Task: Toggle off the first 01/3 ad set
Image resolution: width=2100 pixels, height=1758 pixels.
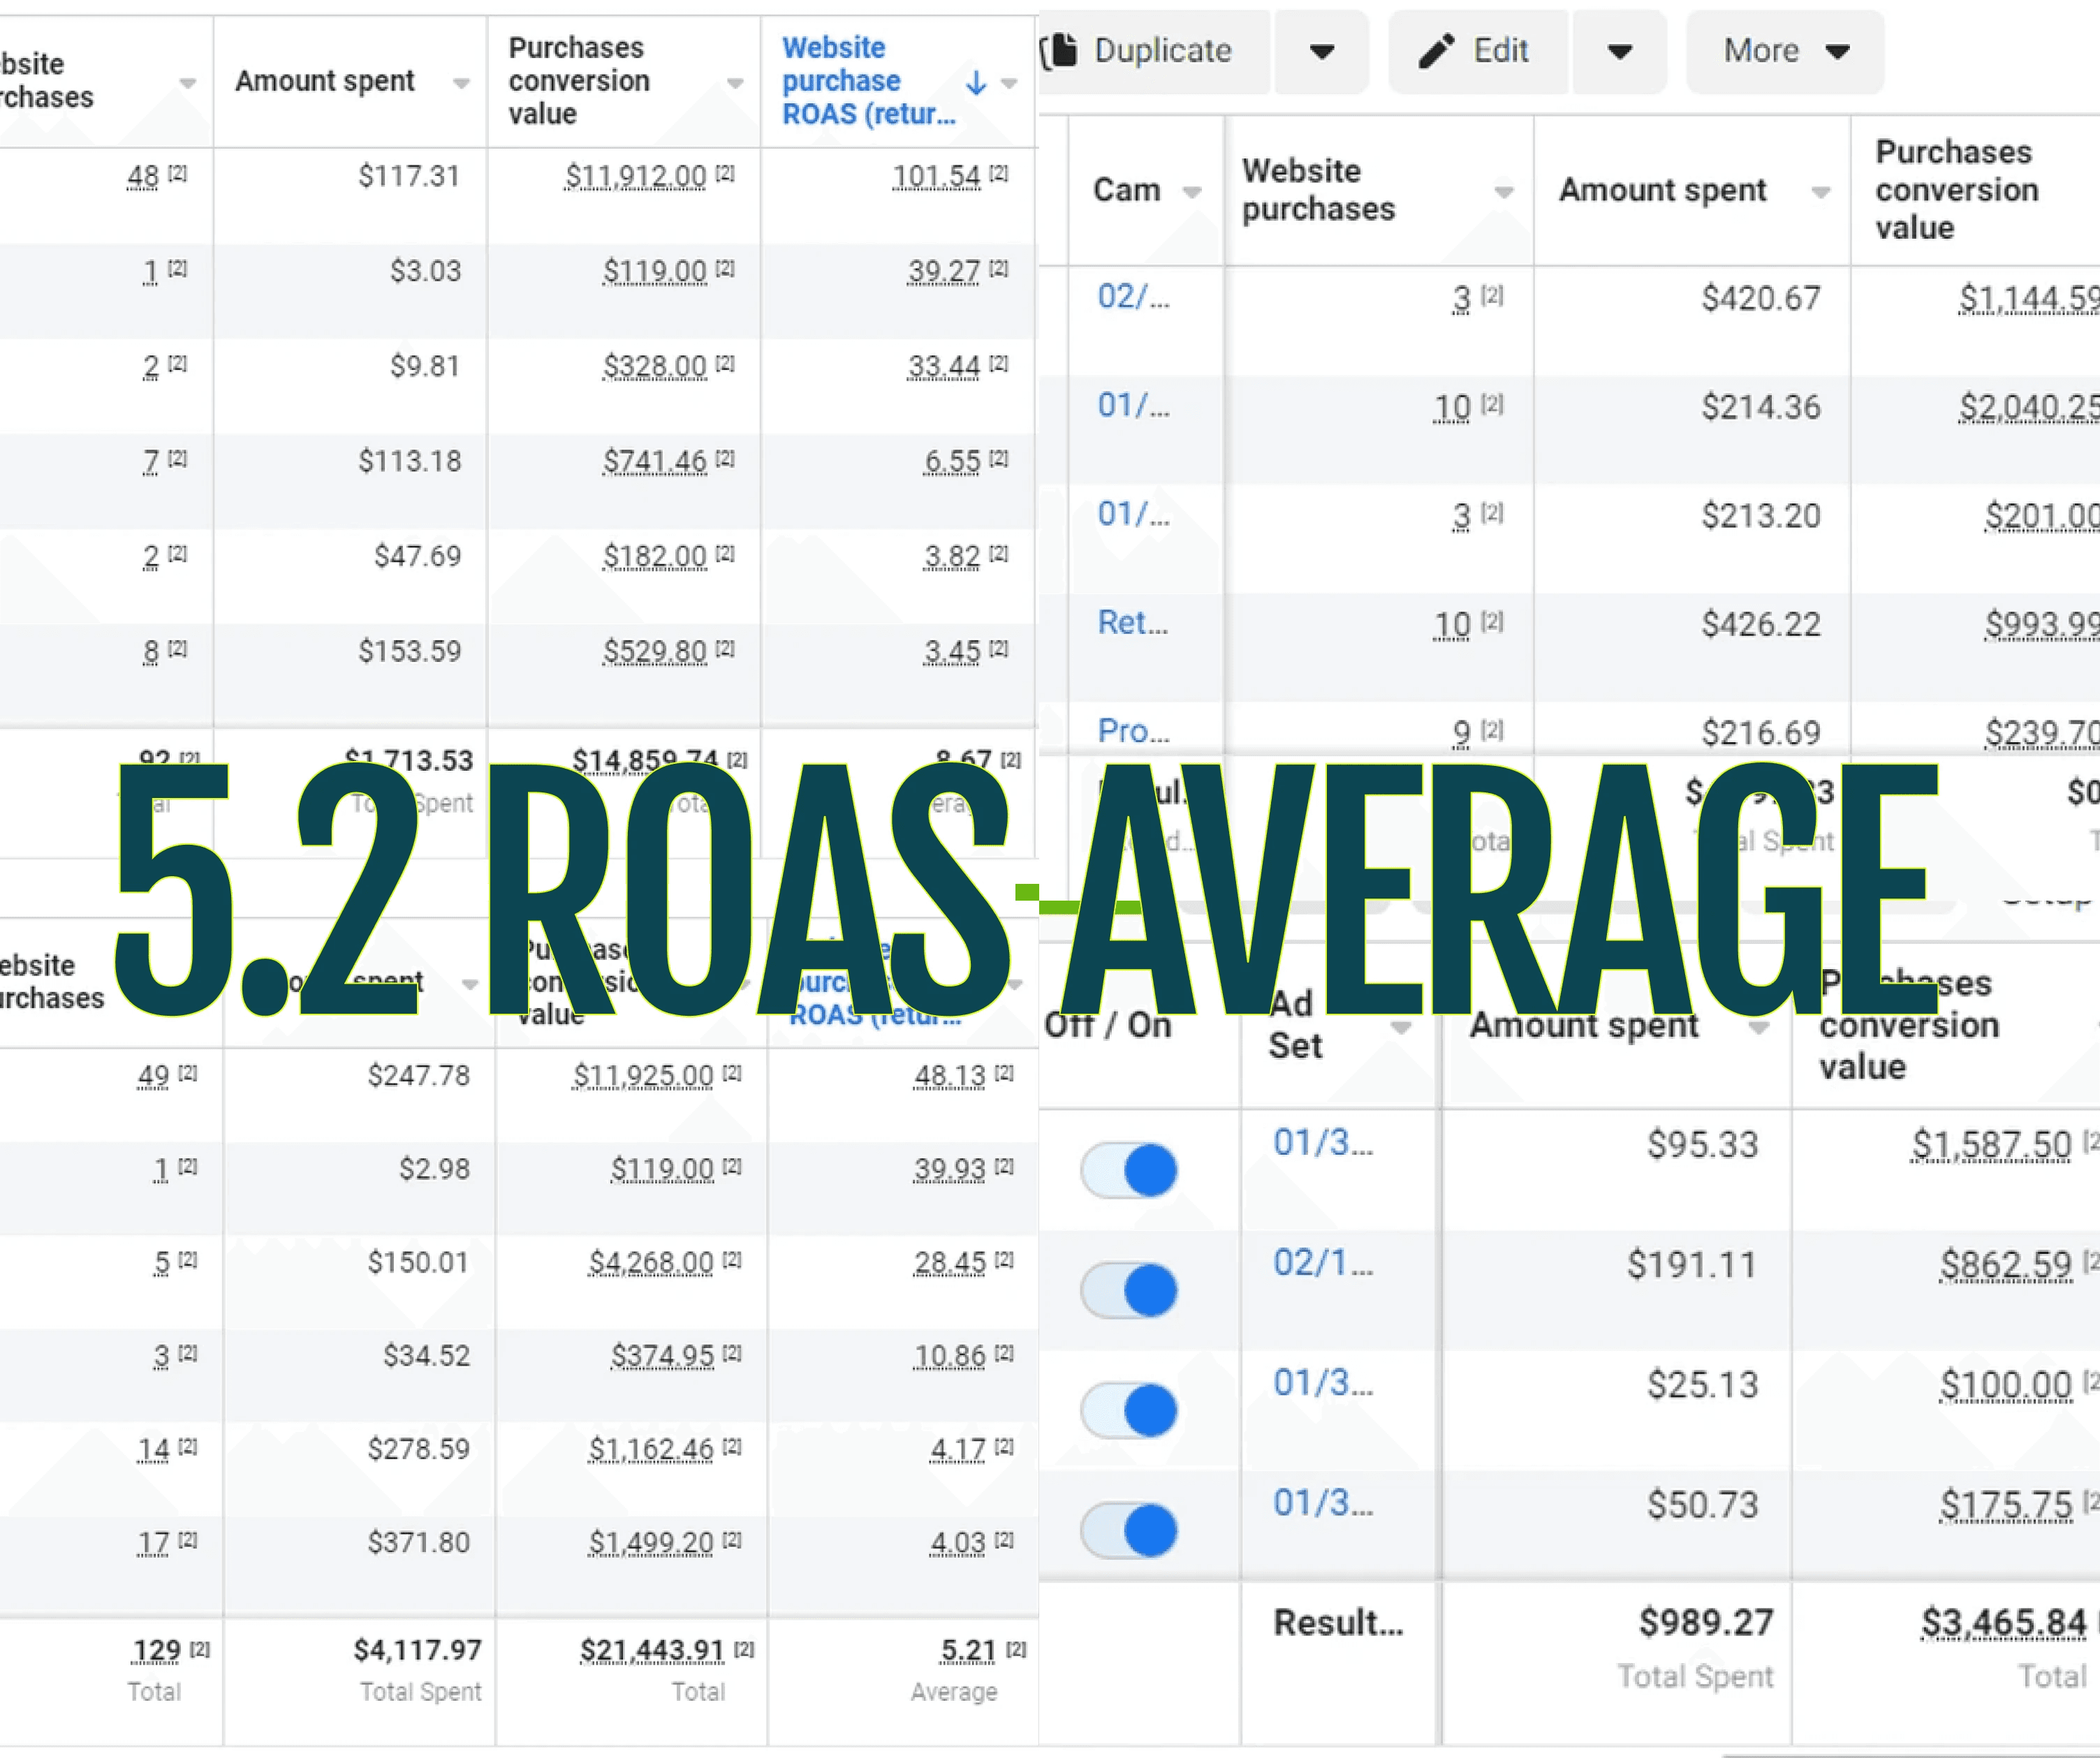Action: coord(1129,1170)
